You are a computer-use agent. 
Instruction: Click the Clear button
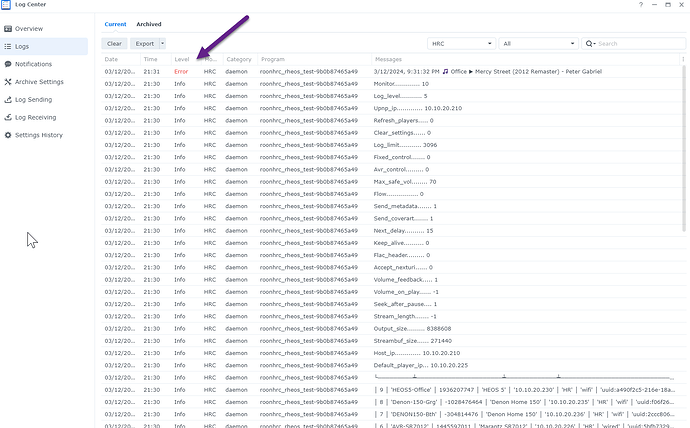pyautogui.click(x=114, y=44)
